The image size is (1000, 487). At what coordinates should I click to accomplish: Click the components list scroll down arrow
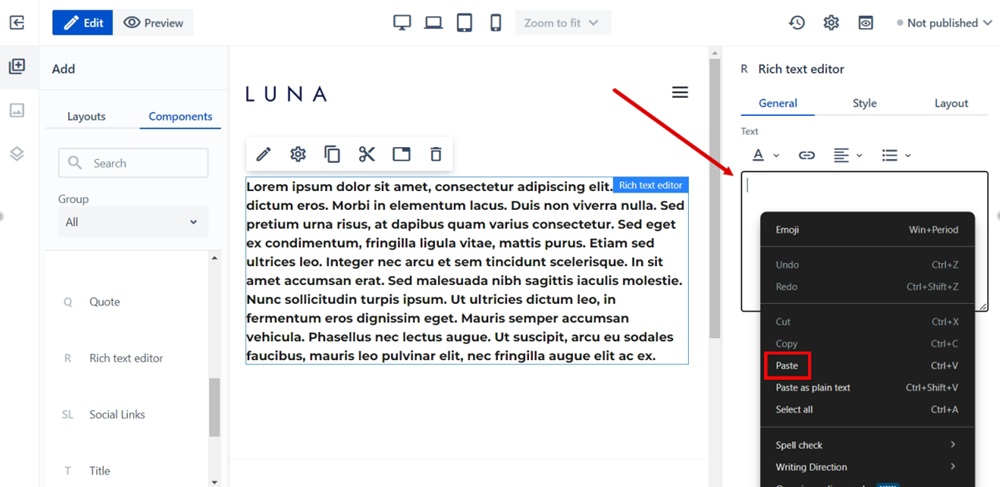tap(214, 482)
